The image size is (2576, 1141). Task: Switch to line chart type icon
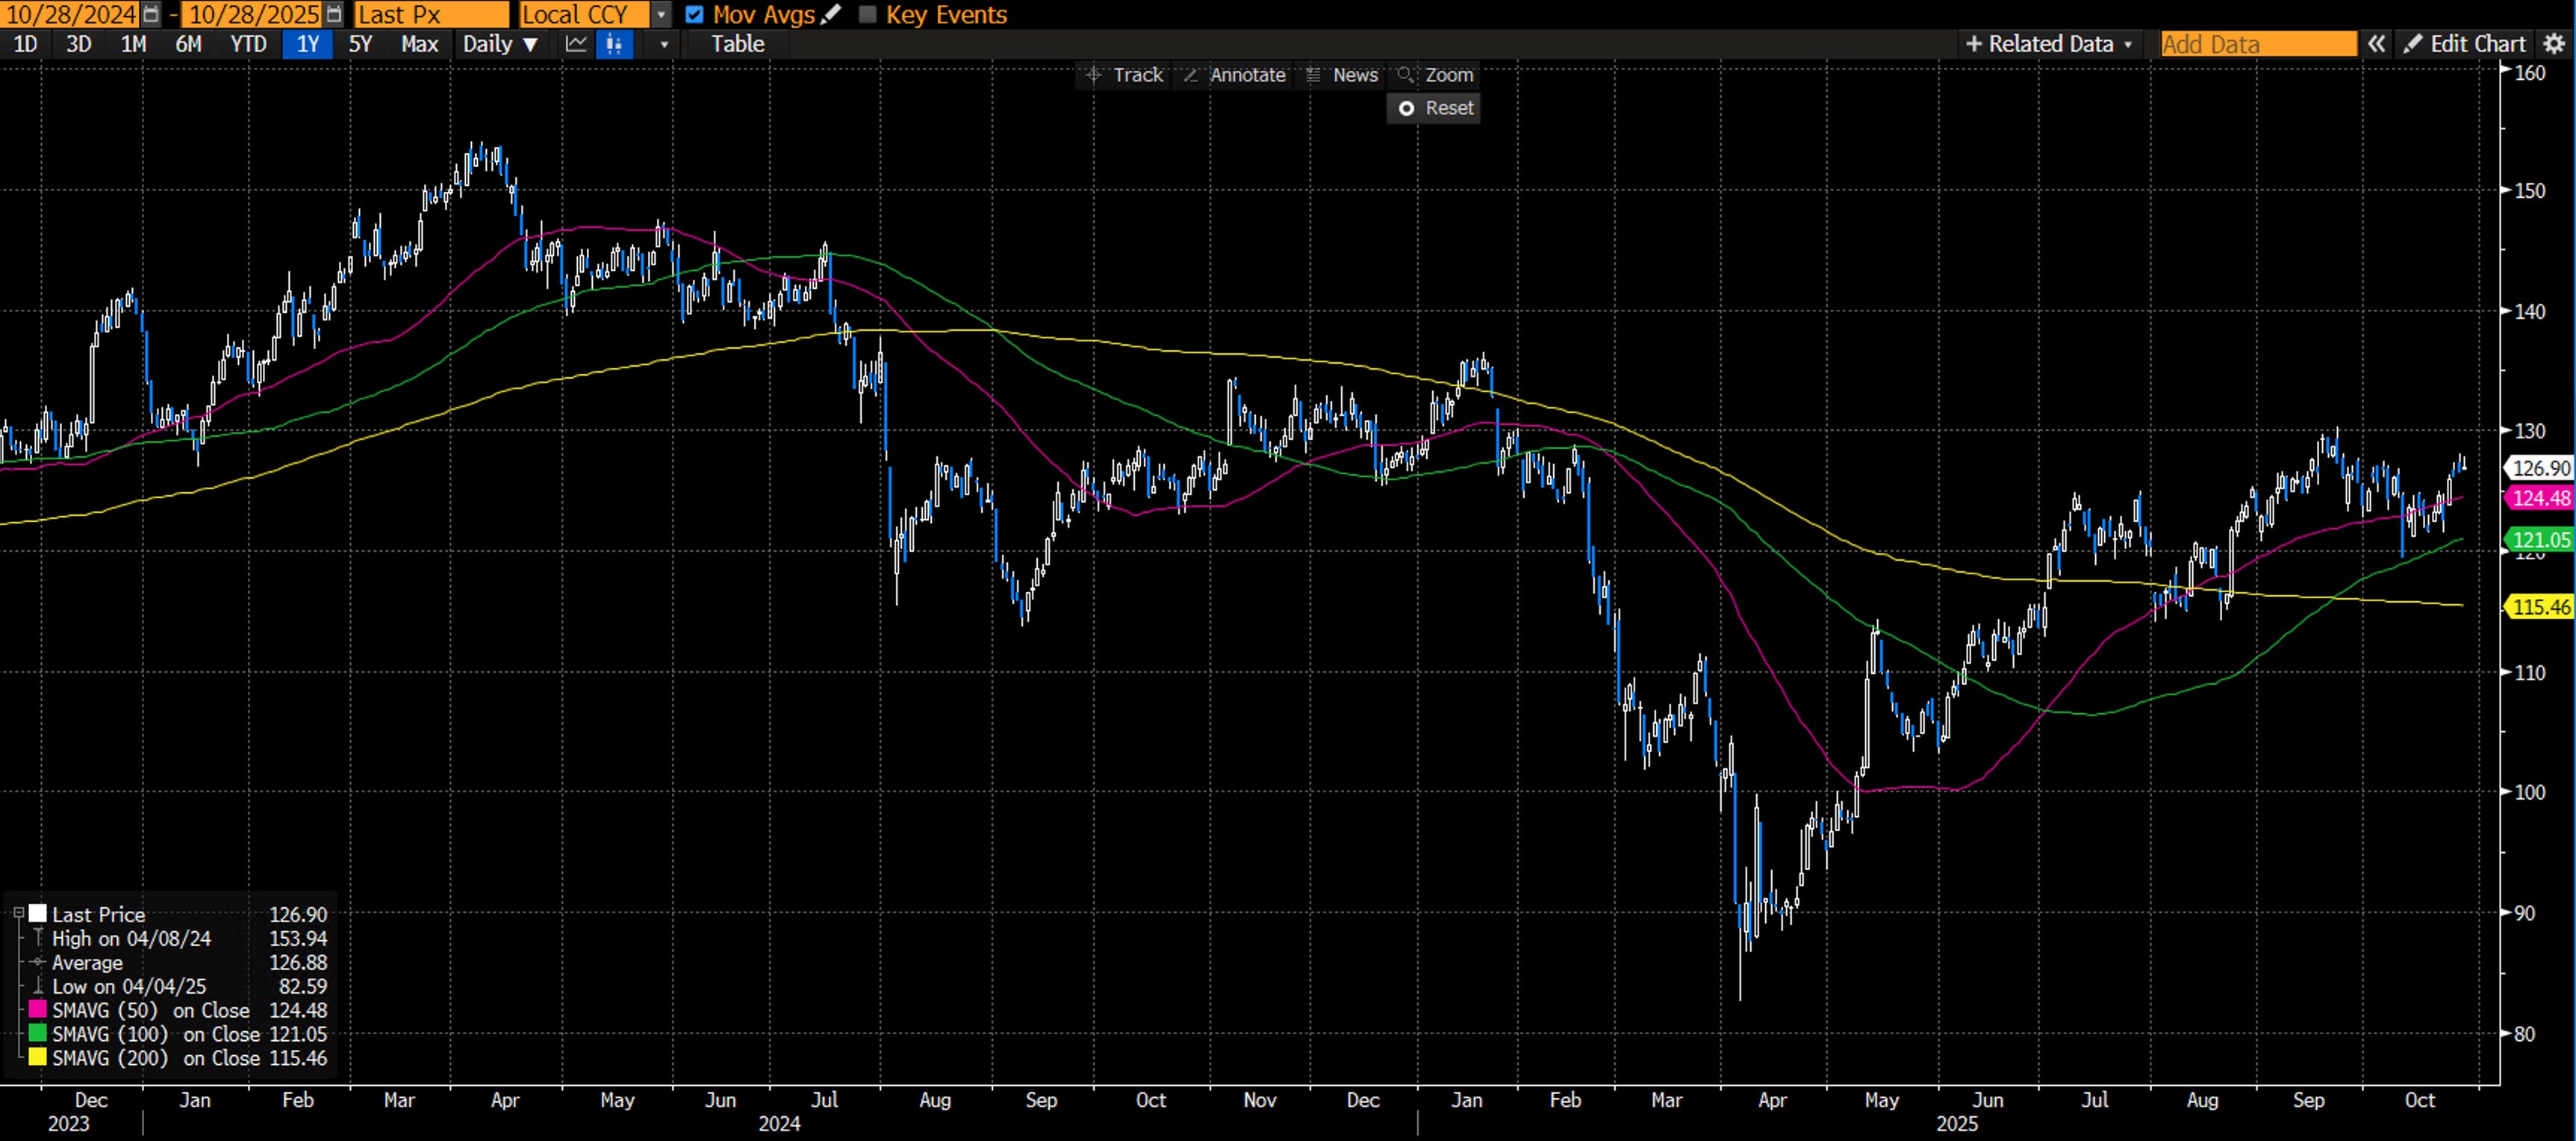coord(576,44)
